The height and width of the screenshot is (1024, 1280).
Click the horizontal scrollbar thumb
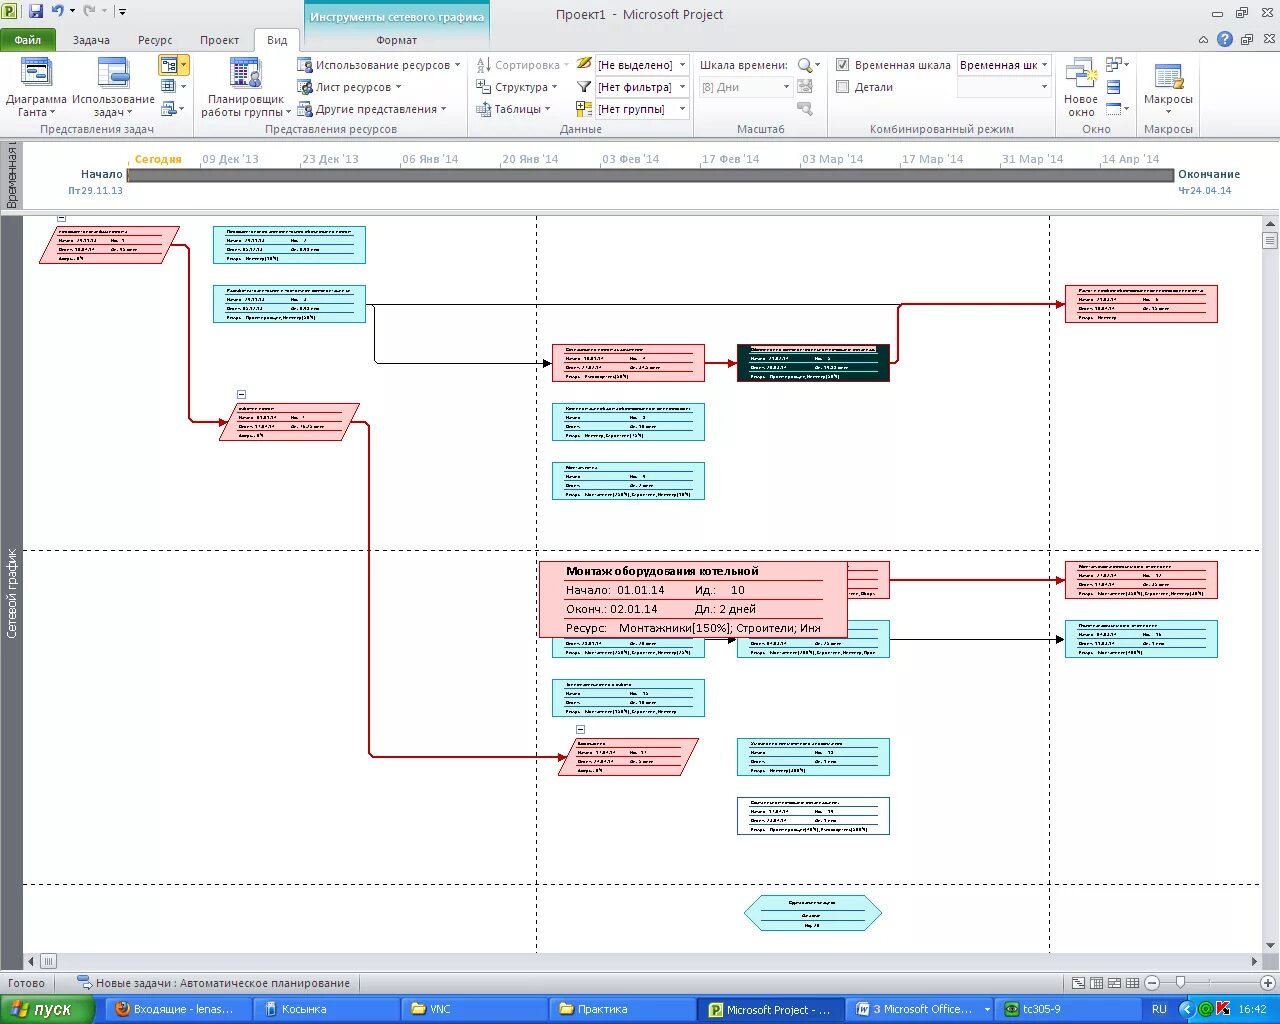pyautogui.click(x=48, y=961)
